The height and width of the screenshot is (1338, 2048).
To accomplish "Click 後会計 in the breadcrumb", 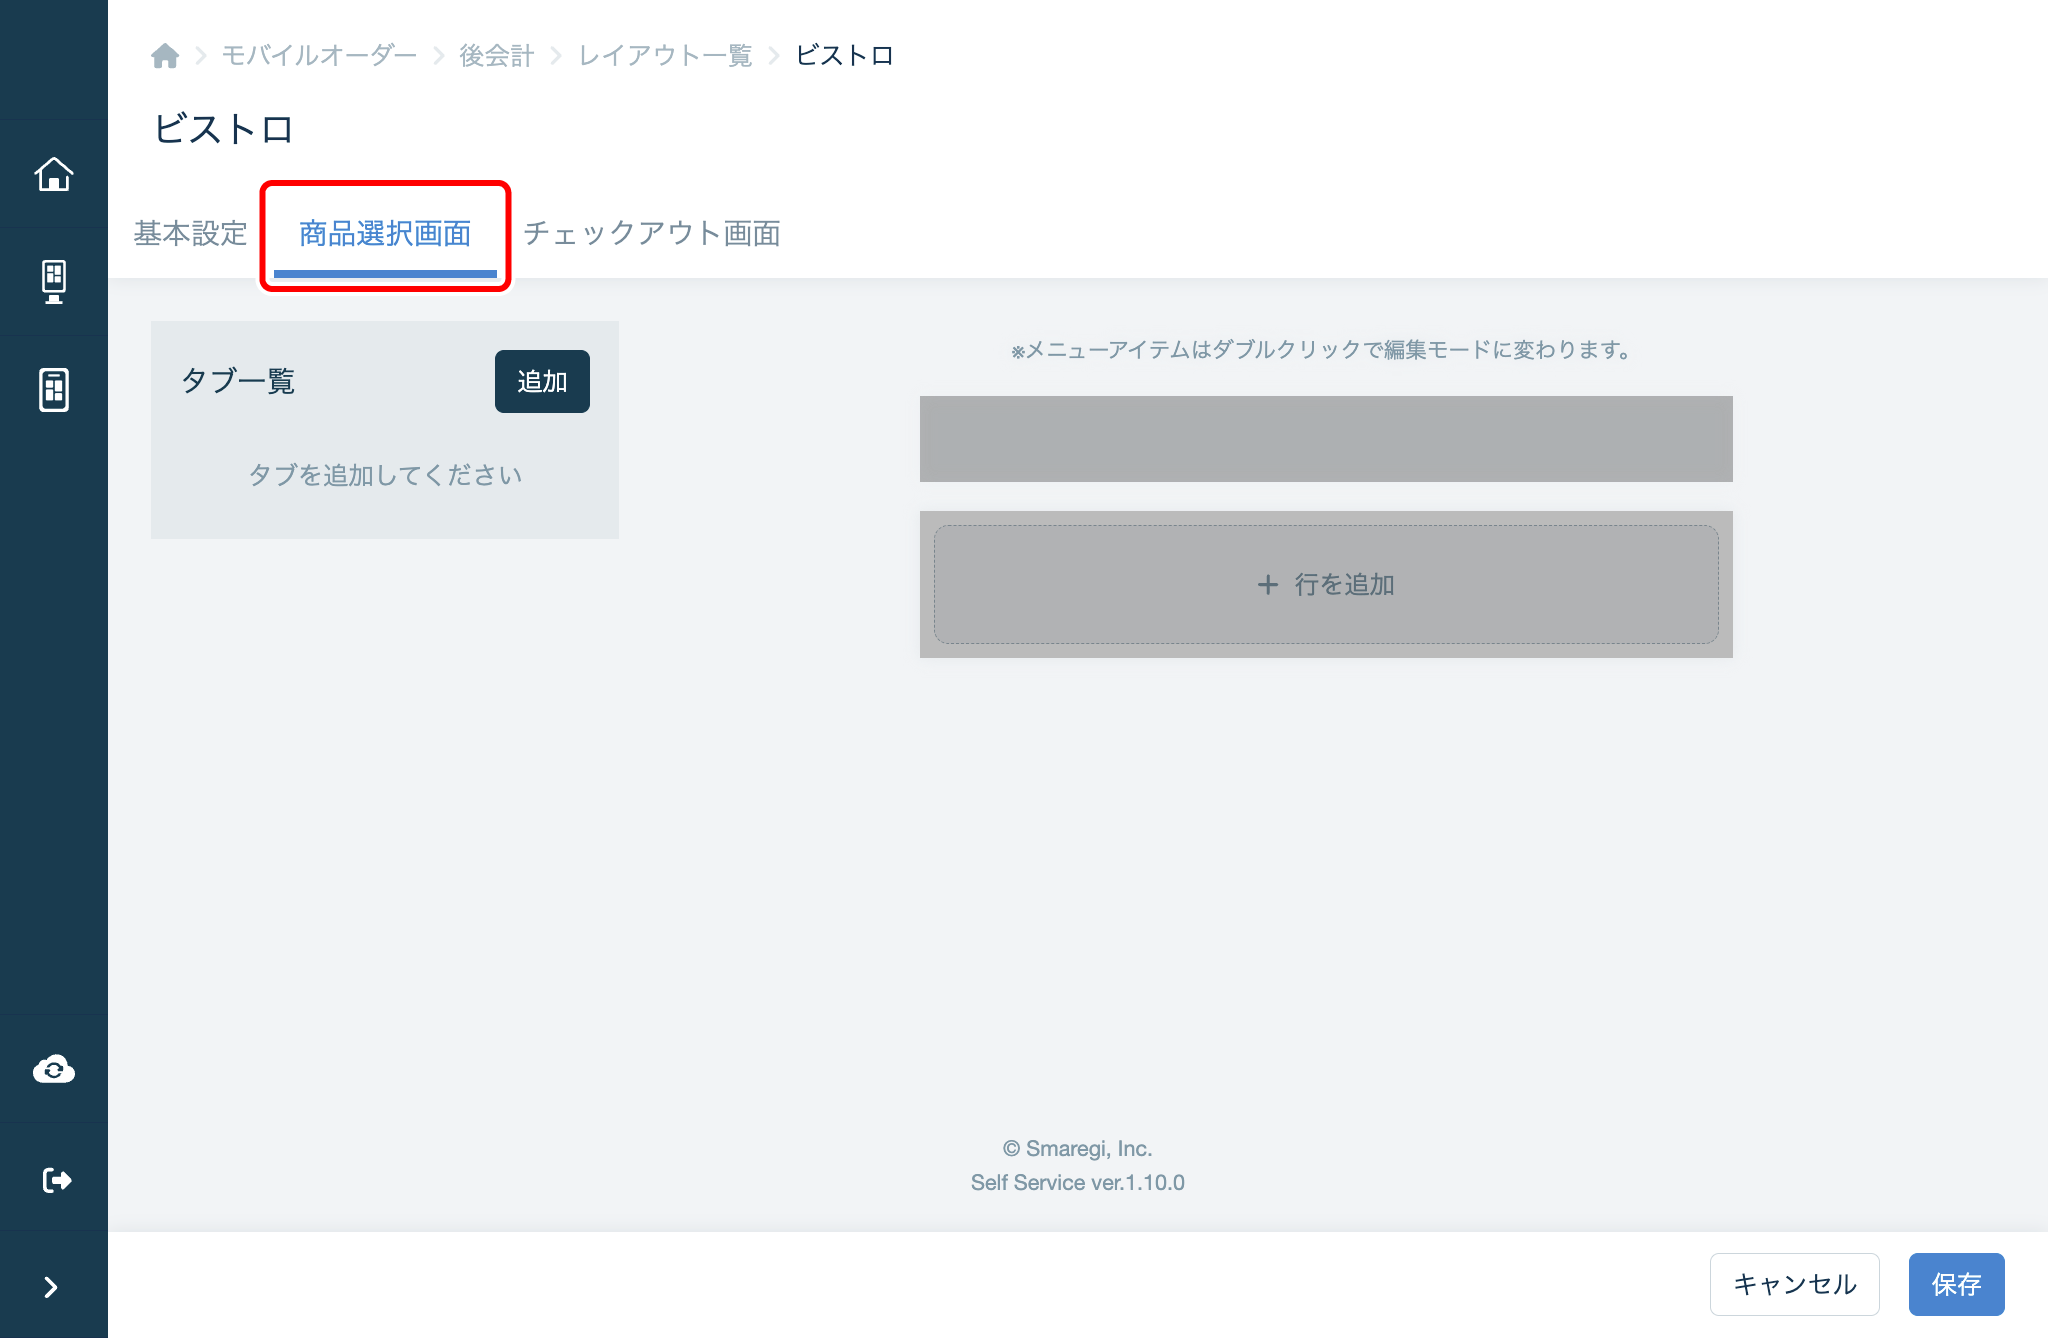I will point(496,55).
